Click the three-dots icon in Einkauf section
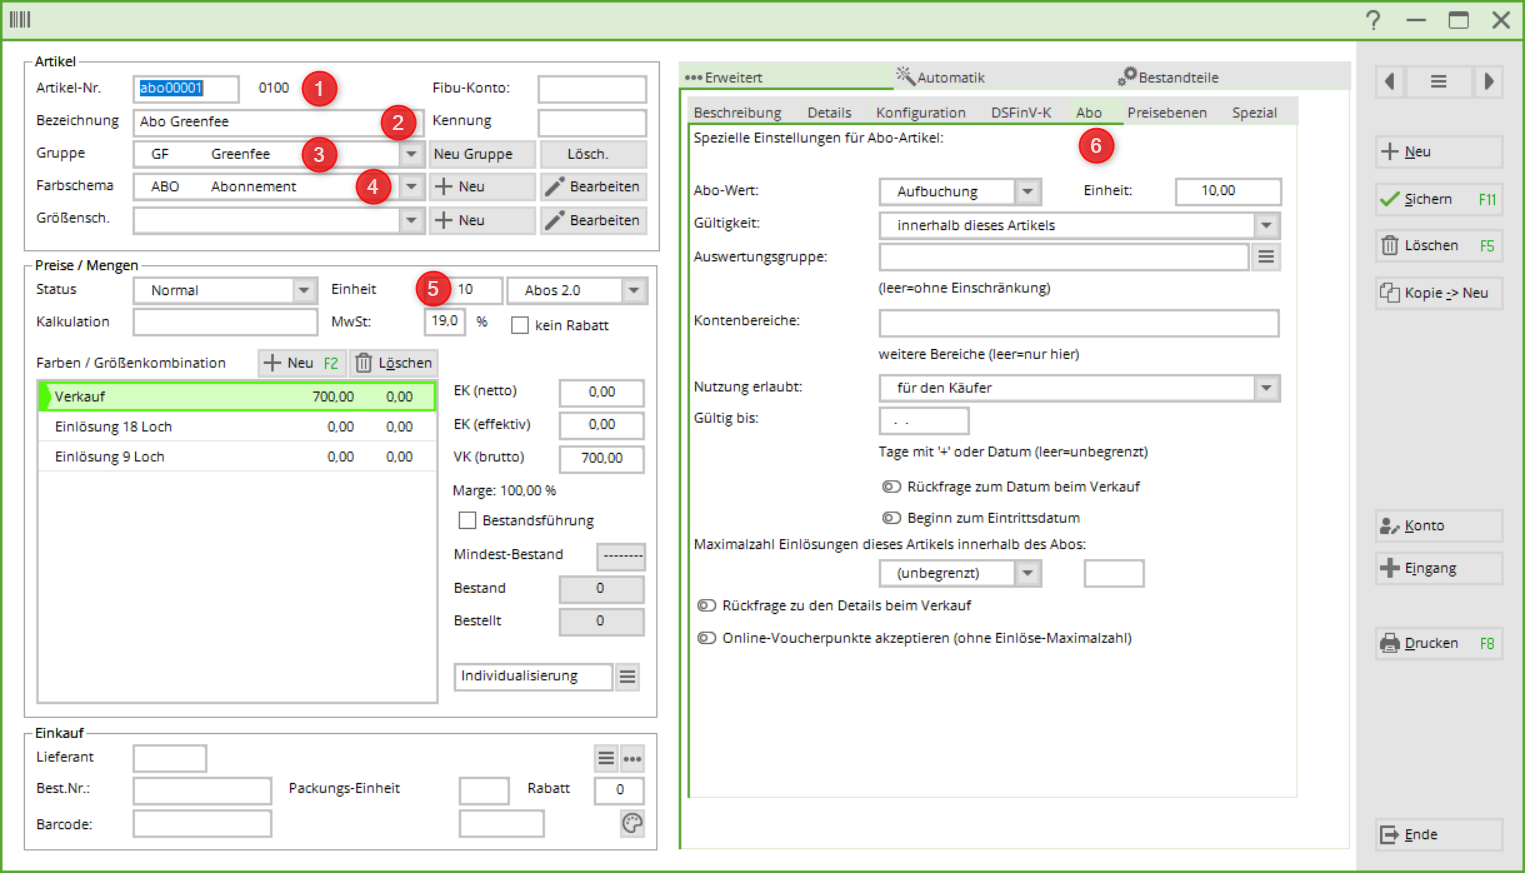The height and width of the screenshot is (873, 1525). 632,759
